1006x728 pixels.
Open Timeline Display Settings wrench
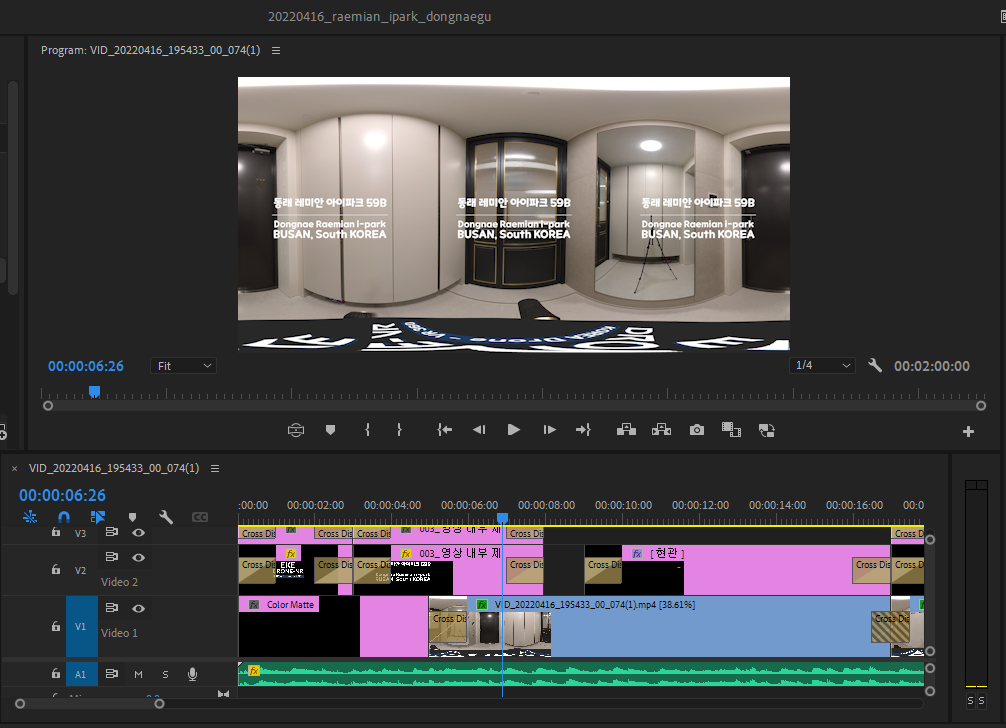[166, 516]
